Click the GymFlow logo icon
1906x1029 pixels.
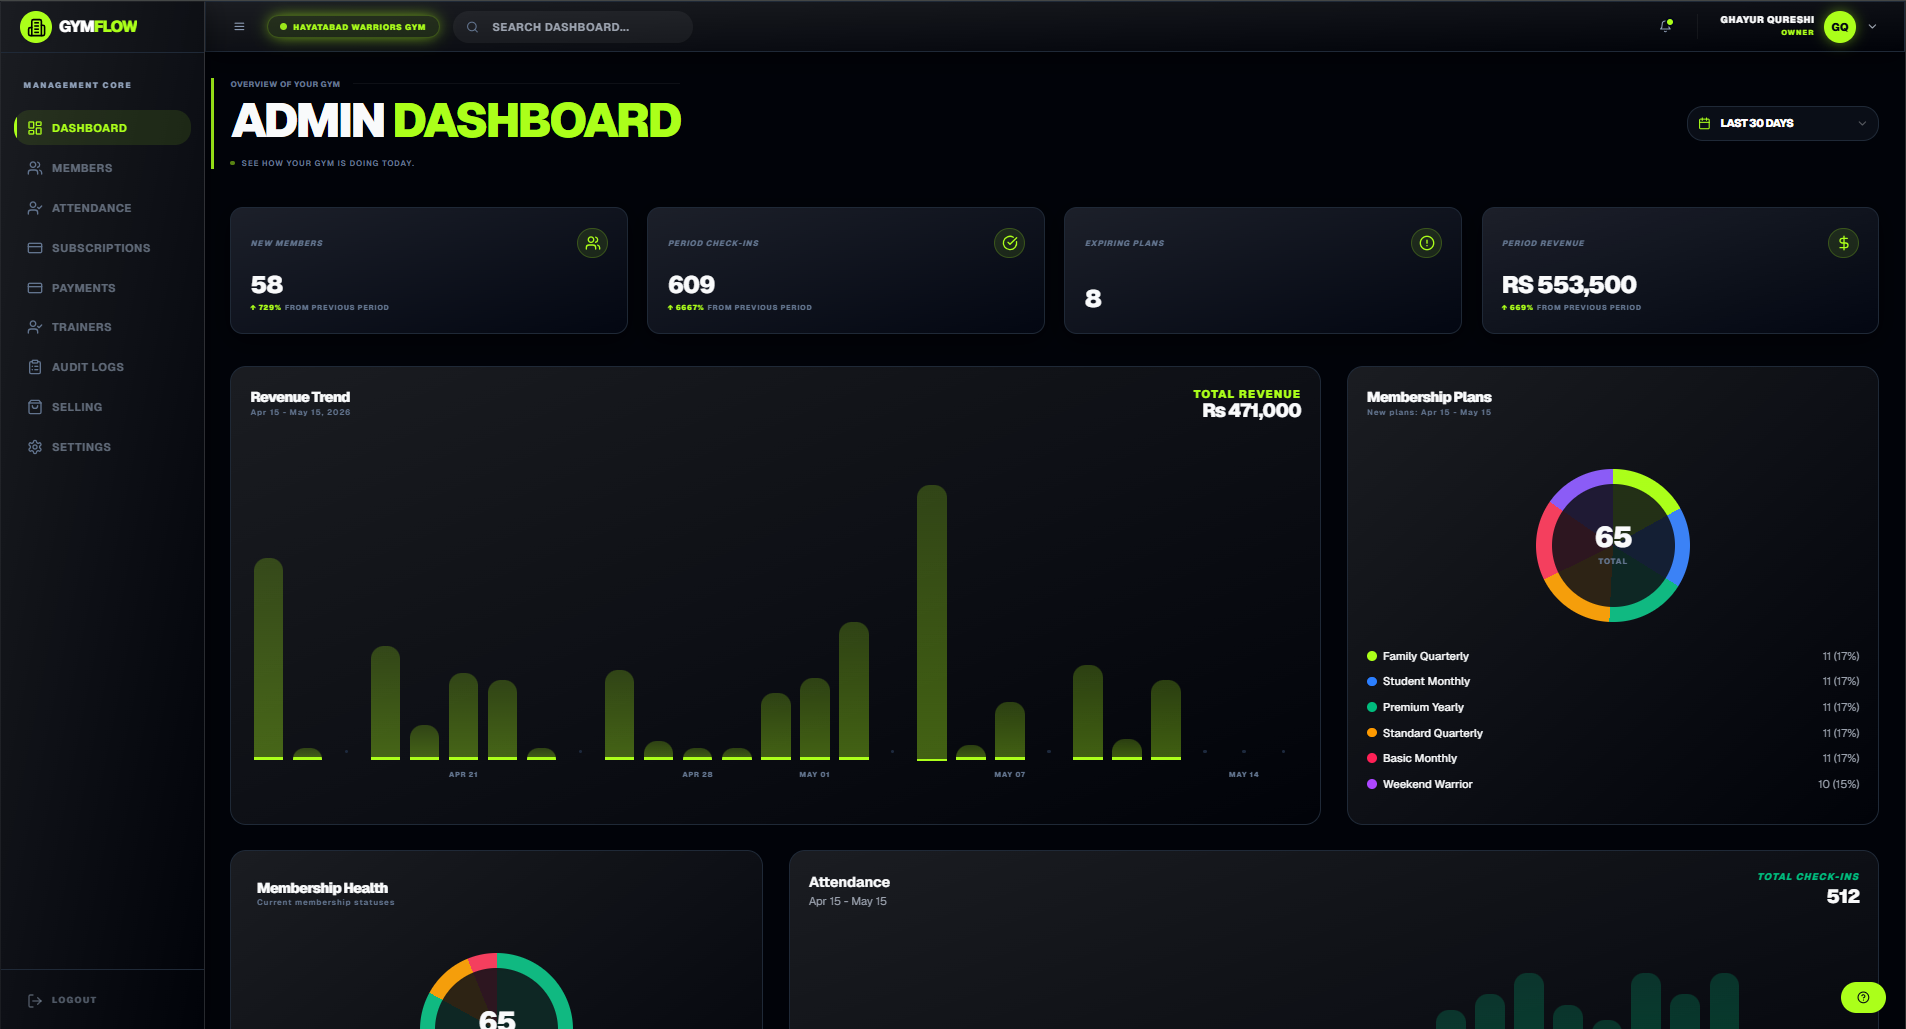pos(35,27)
